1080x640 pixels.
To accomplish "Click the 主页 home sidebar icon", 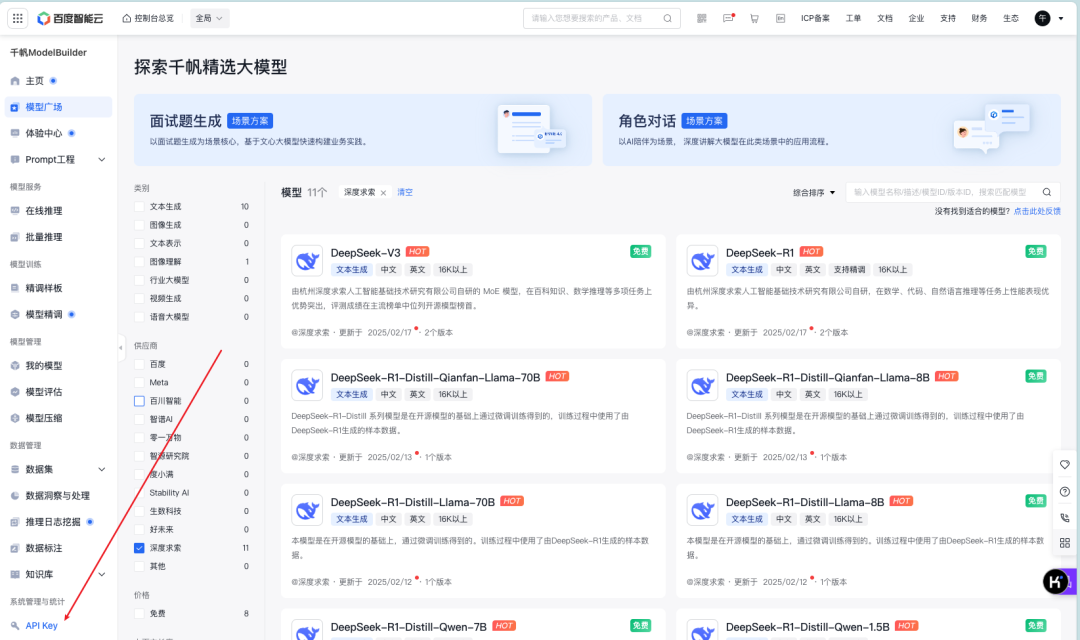I will (x=15, y=81).
